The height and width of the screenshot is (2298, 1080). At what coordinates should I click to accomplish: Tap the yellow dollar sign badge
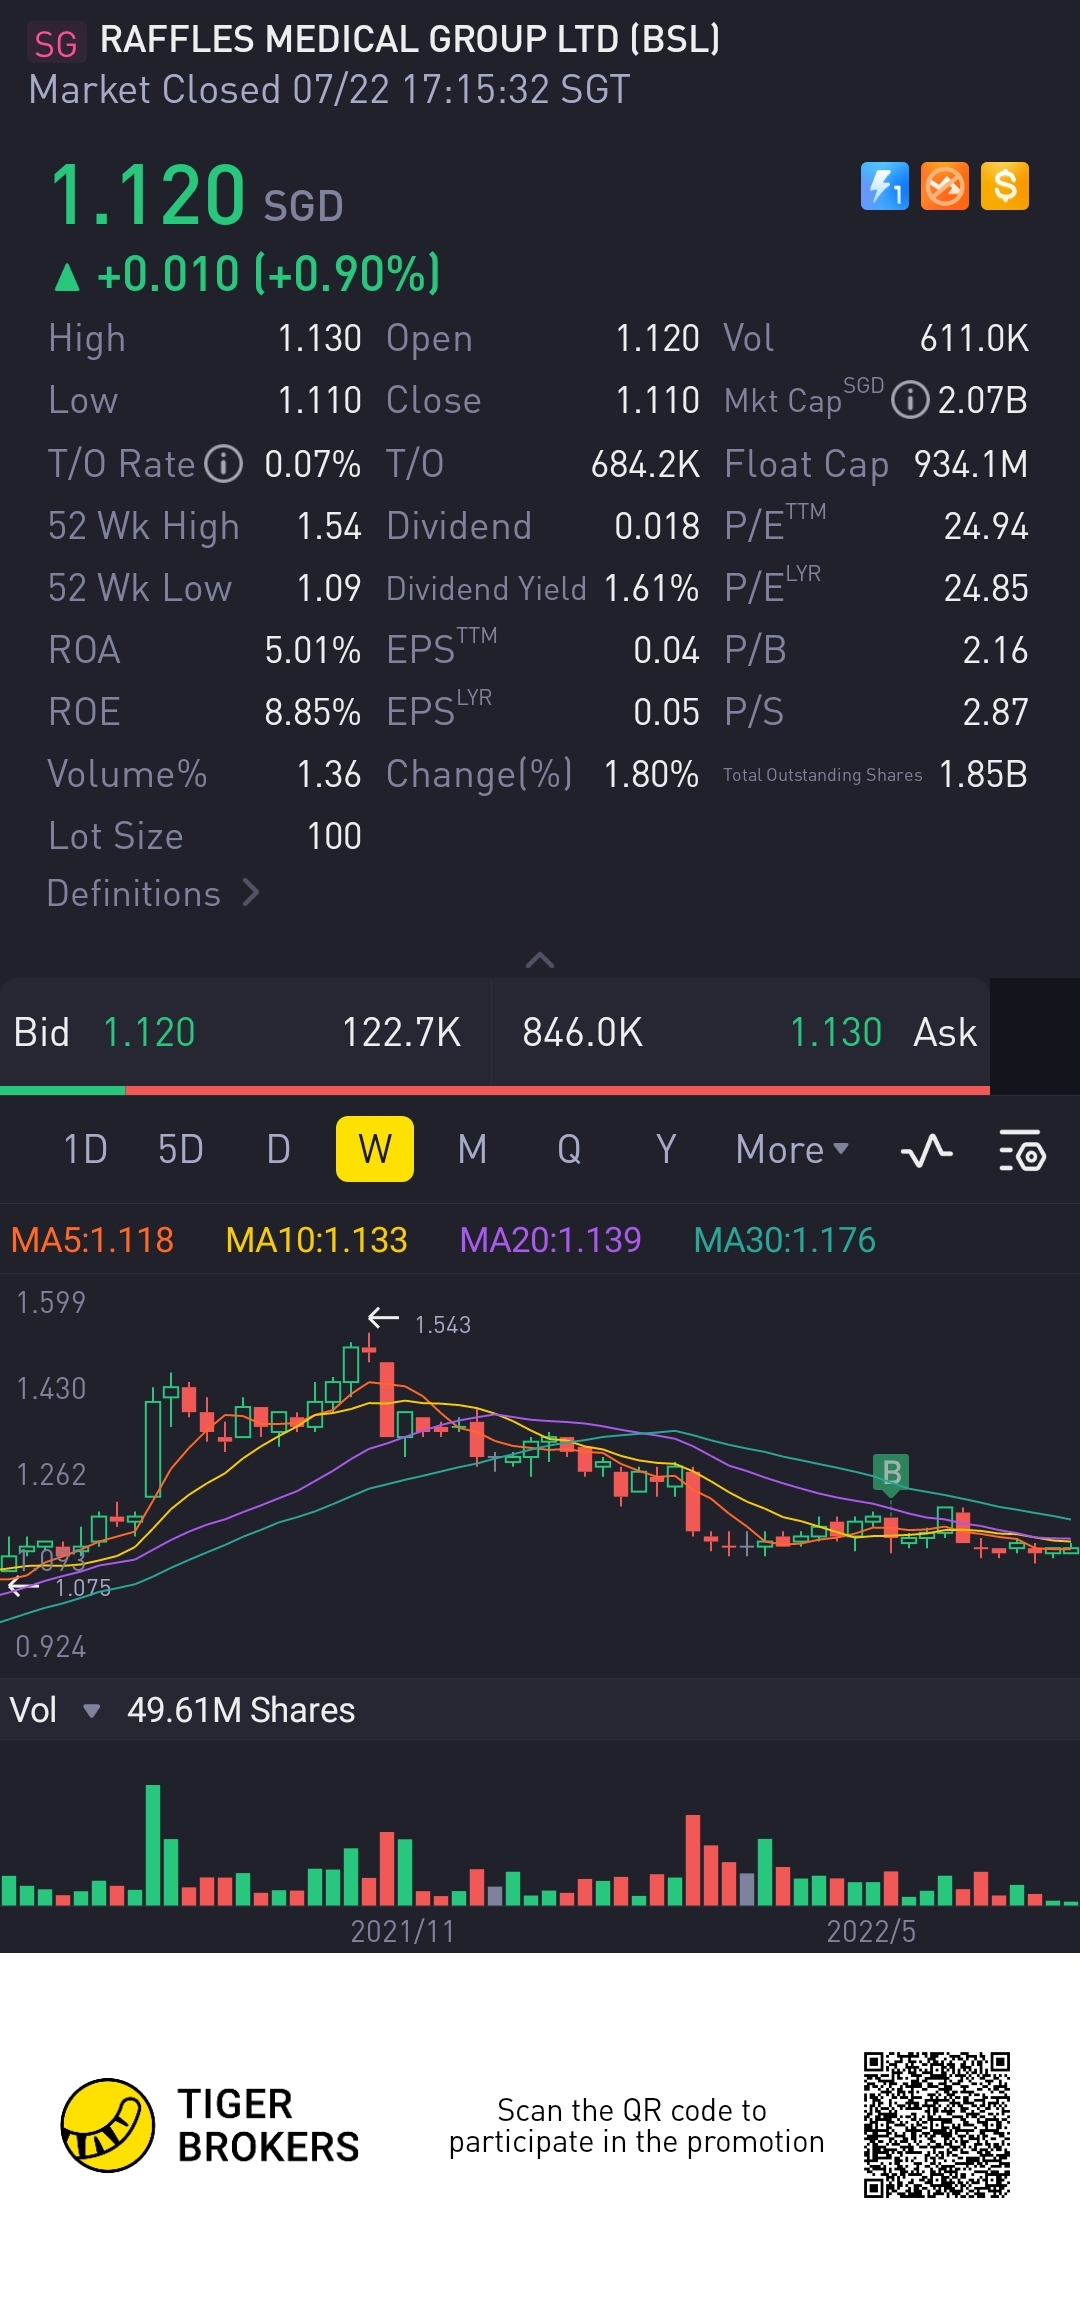pyautogui.click(x=1005, y=186)
